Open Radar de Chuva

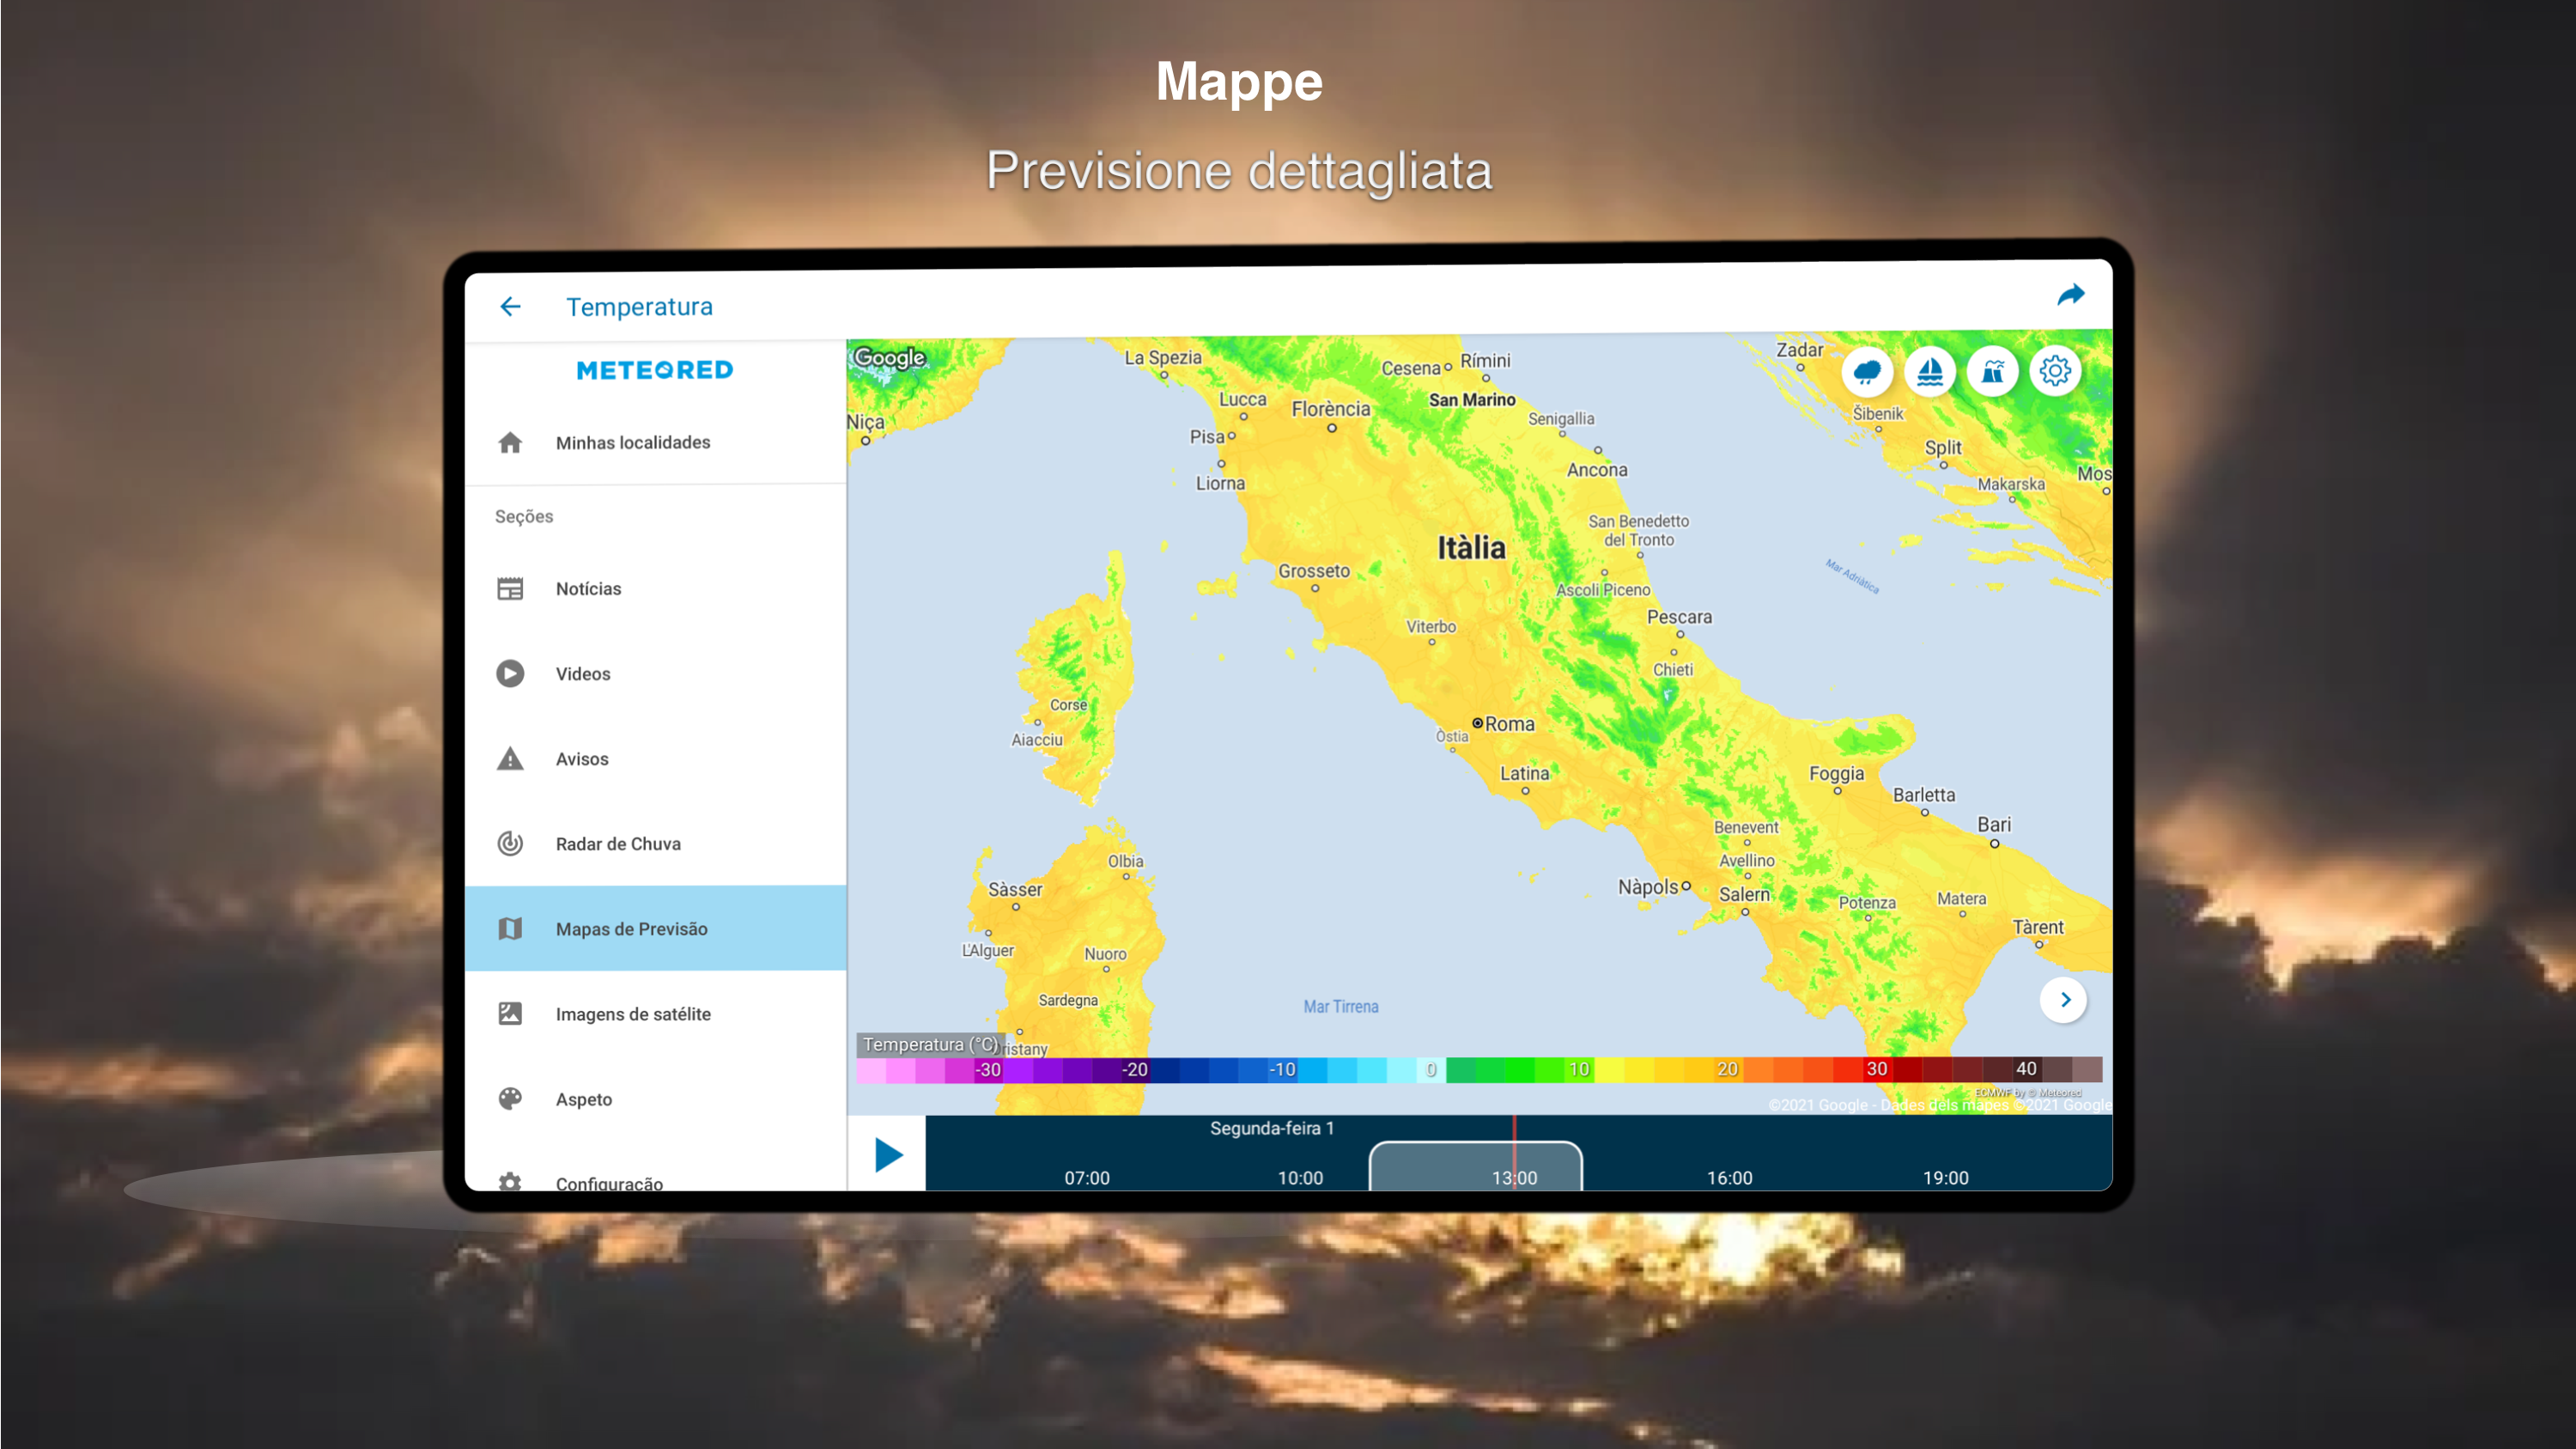617,844
